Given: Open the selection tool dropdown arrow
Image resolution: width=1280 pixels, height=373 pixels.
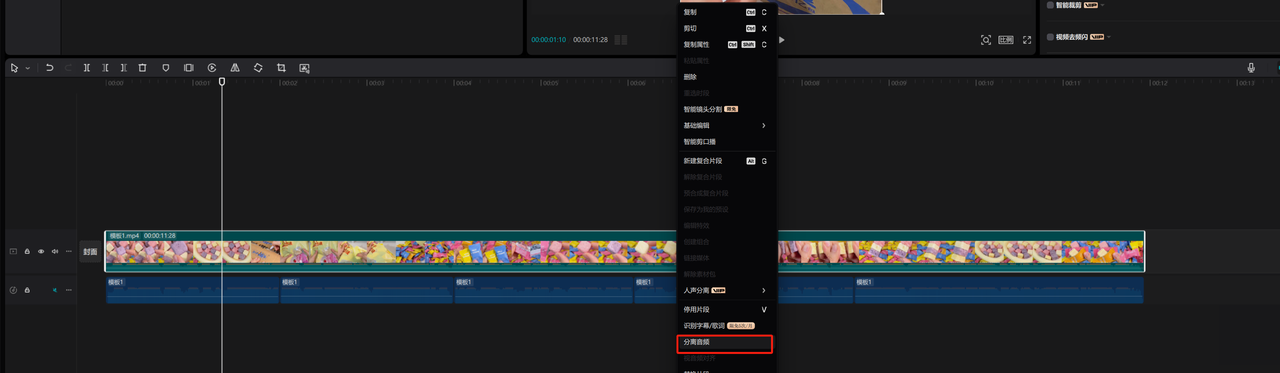Looking at the screenshot, I should coord(27,68).
